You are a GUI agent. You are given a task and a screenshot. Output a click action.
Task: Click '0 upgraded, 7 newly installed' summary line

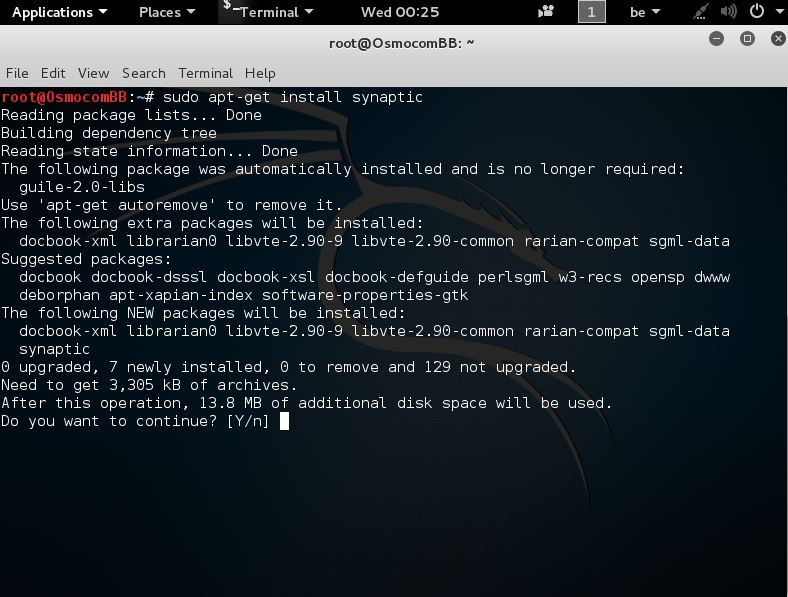coord(288,367)
